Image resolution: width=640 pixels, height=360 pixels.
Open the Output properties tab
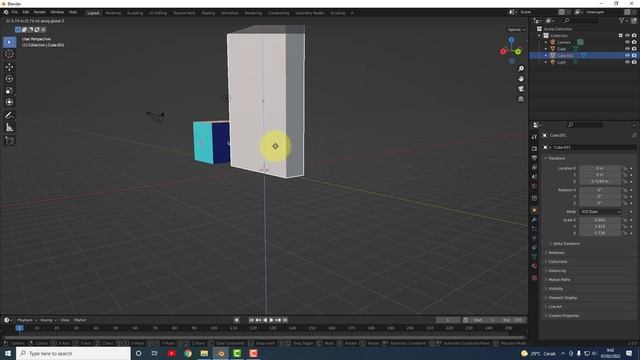coord(534,158)
